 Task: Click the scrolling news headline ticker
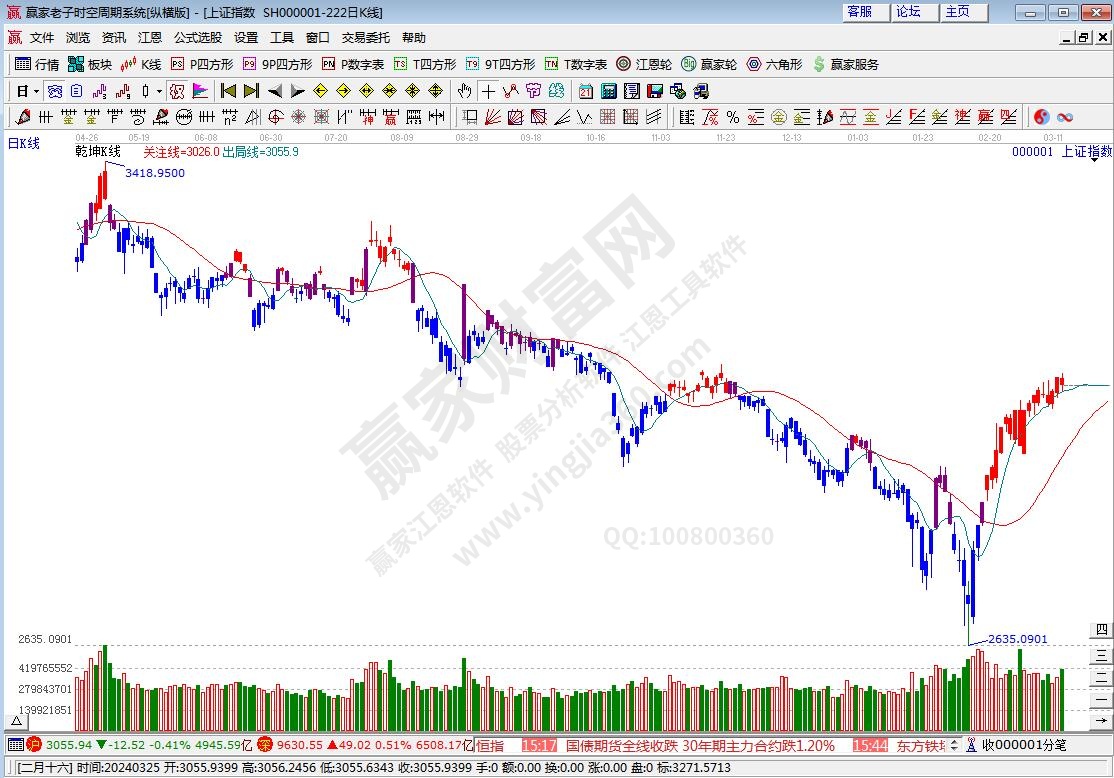pos(700,745)
